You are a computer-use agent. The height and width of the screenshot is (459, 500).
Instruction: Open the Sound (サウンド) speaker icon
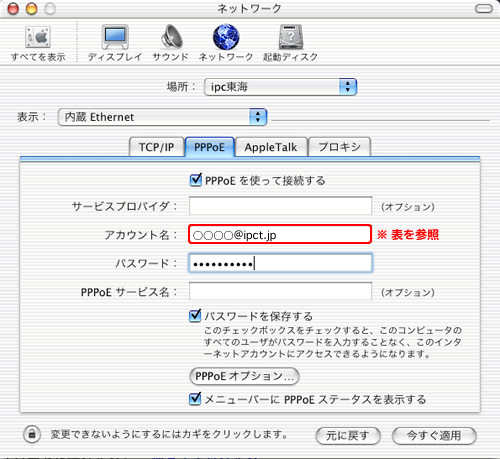pyautogui.click(x=171, y=37)
